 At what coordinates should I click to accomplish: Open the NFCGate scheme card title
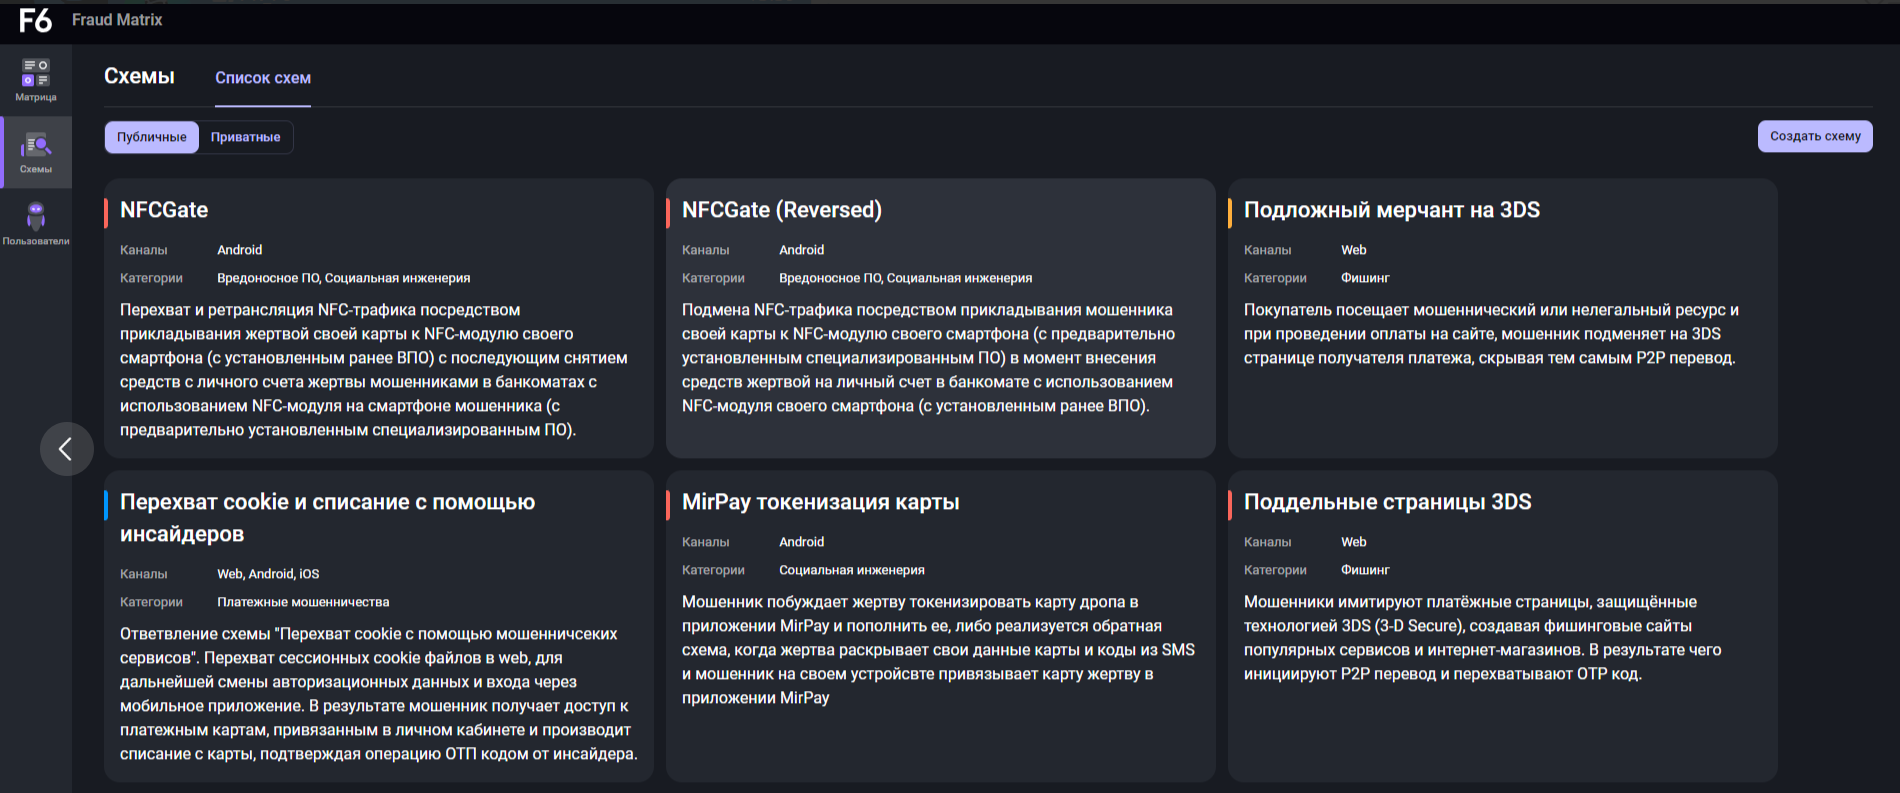tap(164, 210)
